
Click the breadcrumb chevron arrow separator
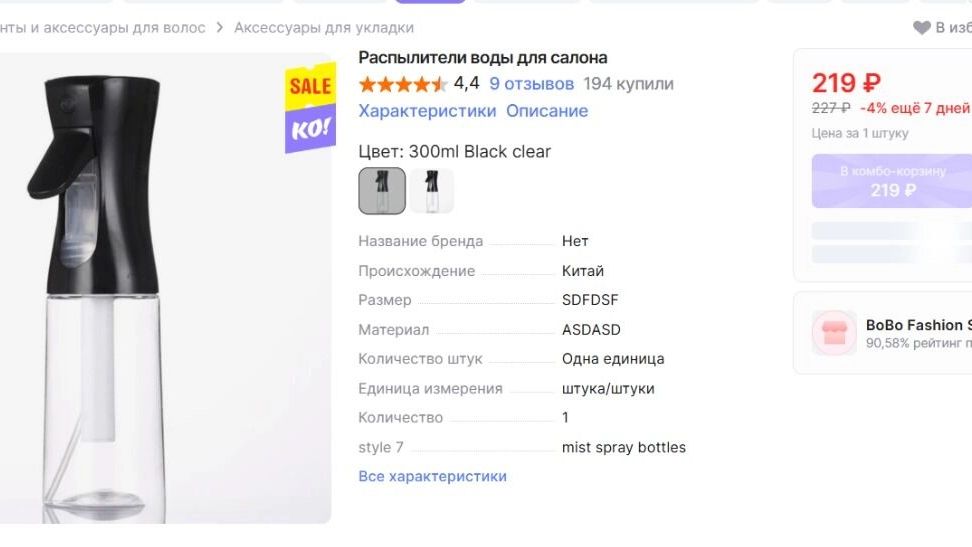point(219,27)
